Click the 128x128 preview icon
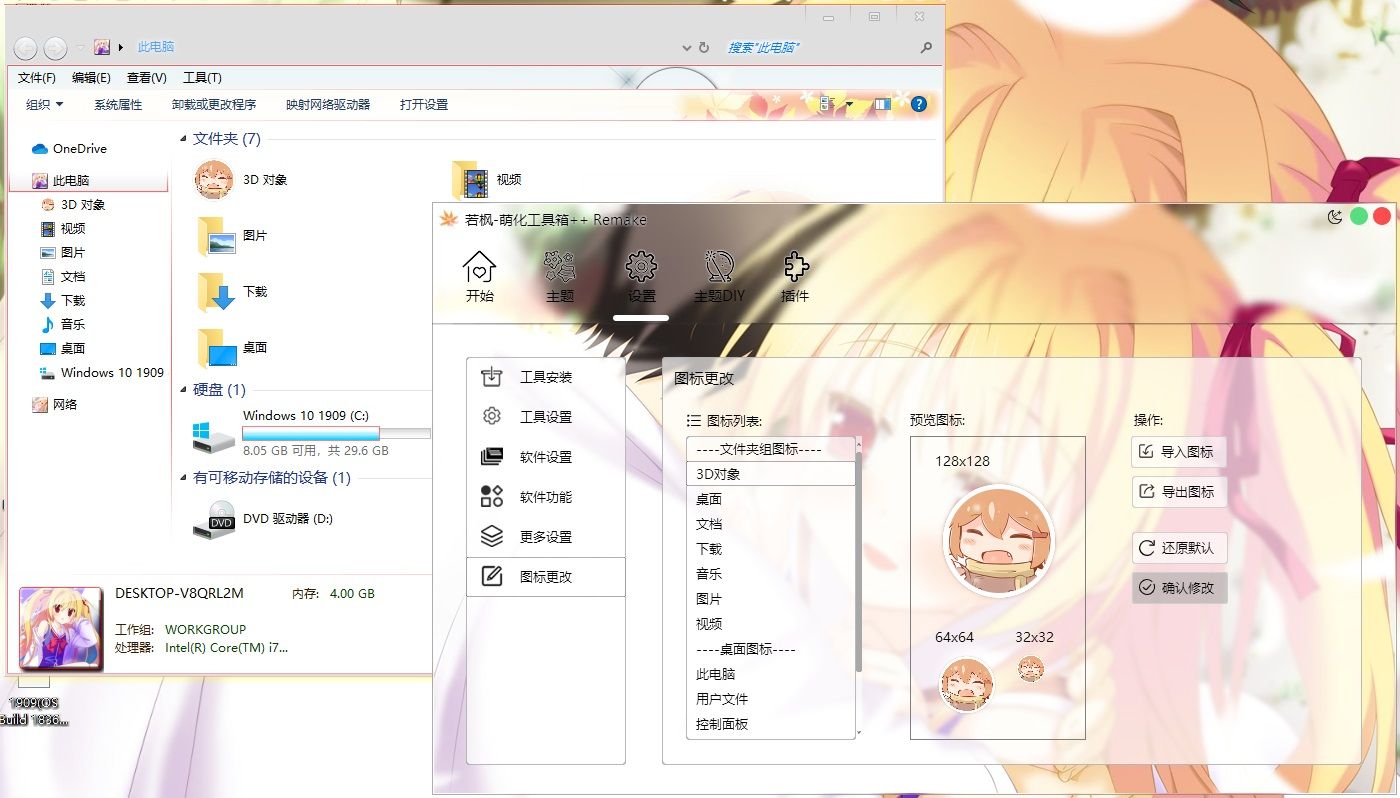1400x798 pixels. (x=998, y=540)
